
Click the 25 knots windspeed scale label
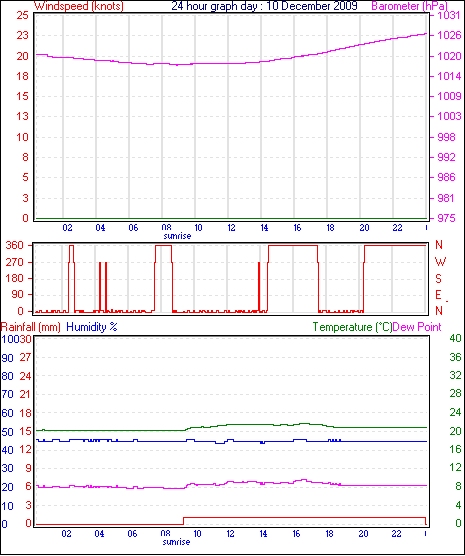[22, 15]
